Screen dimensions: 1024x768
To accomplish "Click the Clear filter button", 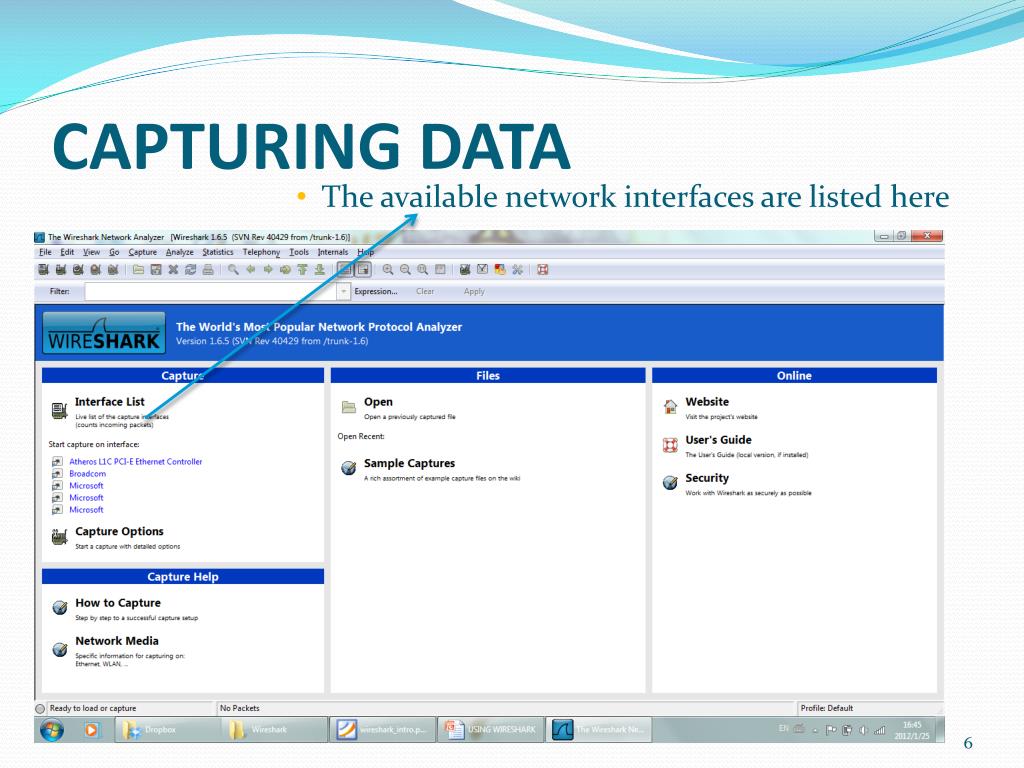I will tap(425, 292).
